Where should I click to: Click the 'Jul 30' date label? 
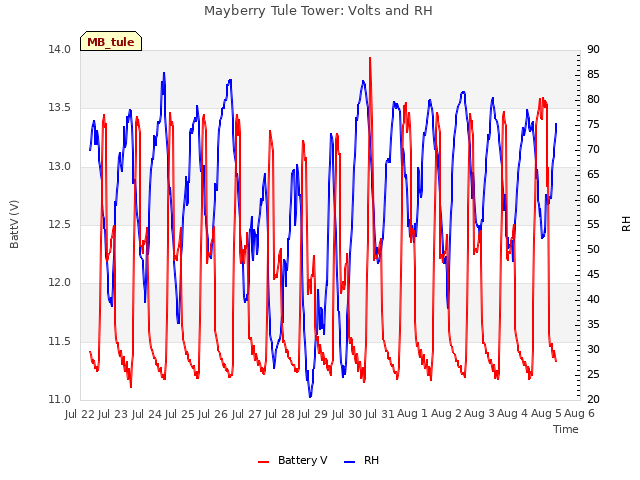(347, 414)
